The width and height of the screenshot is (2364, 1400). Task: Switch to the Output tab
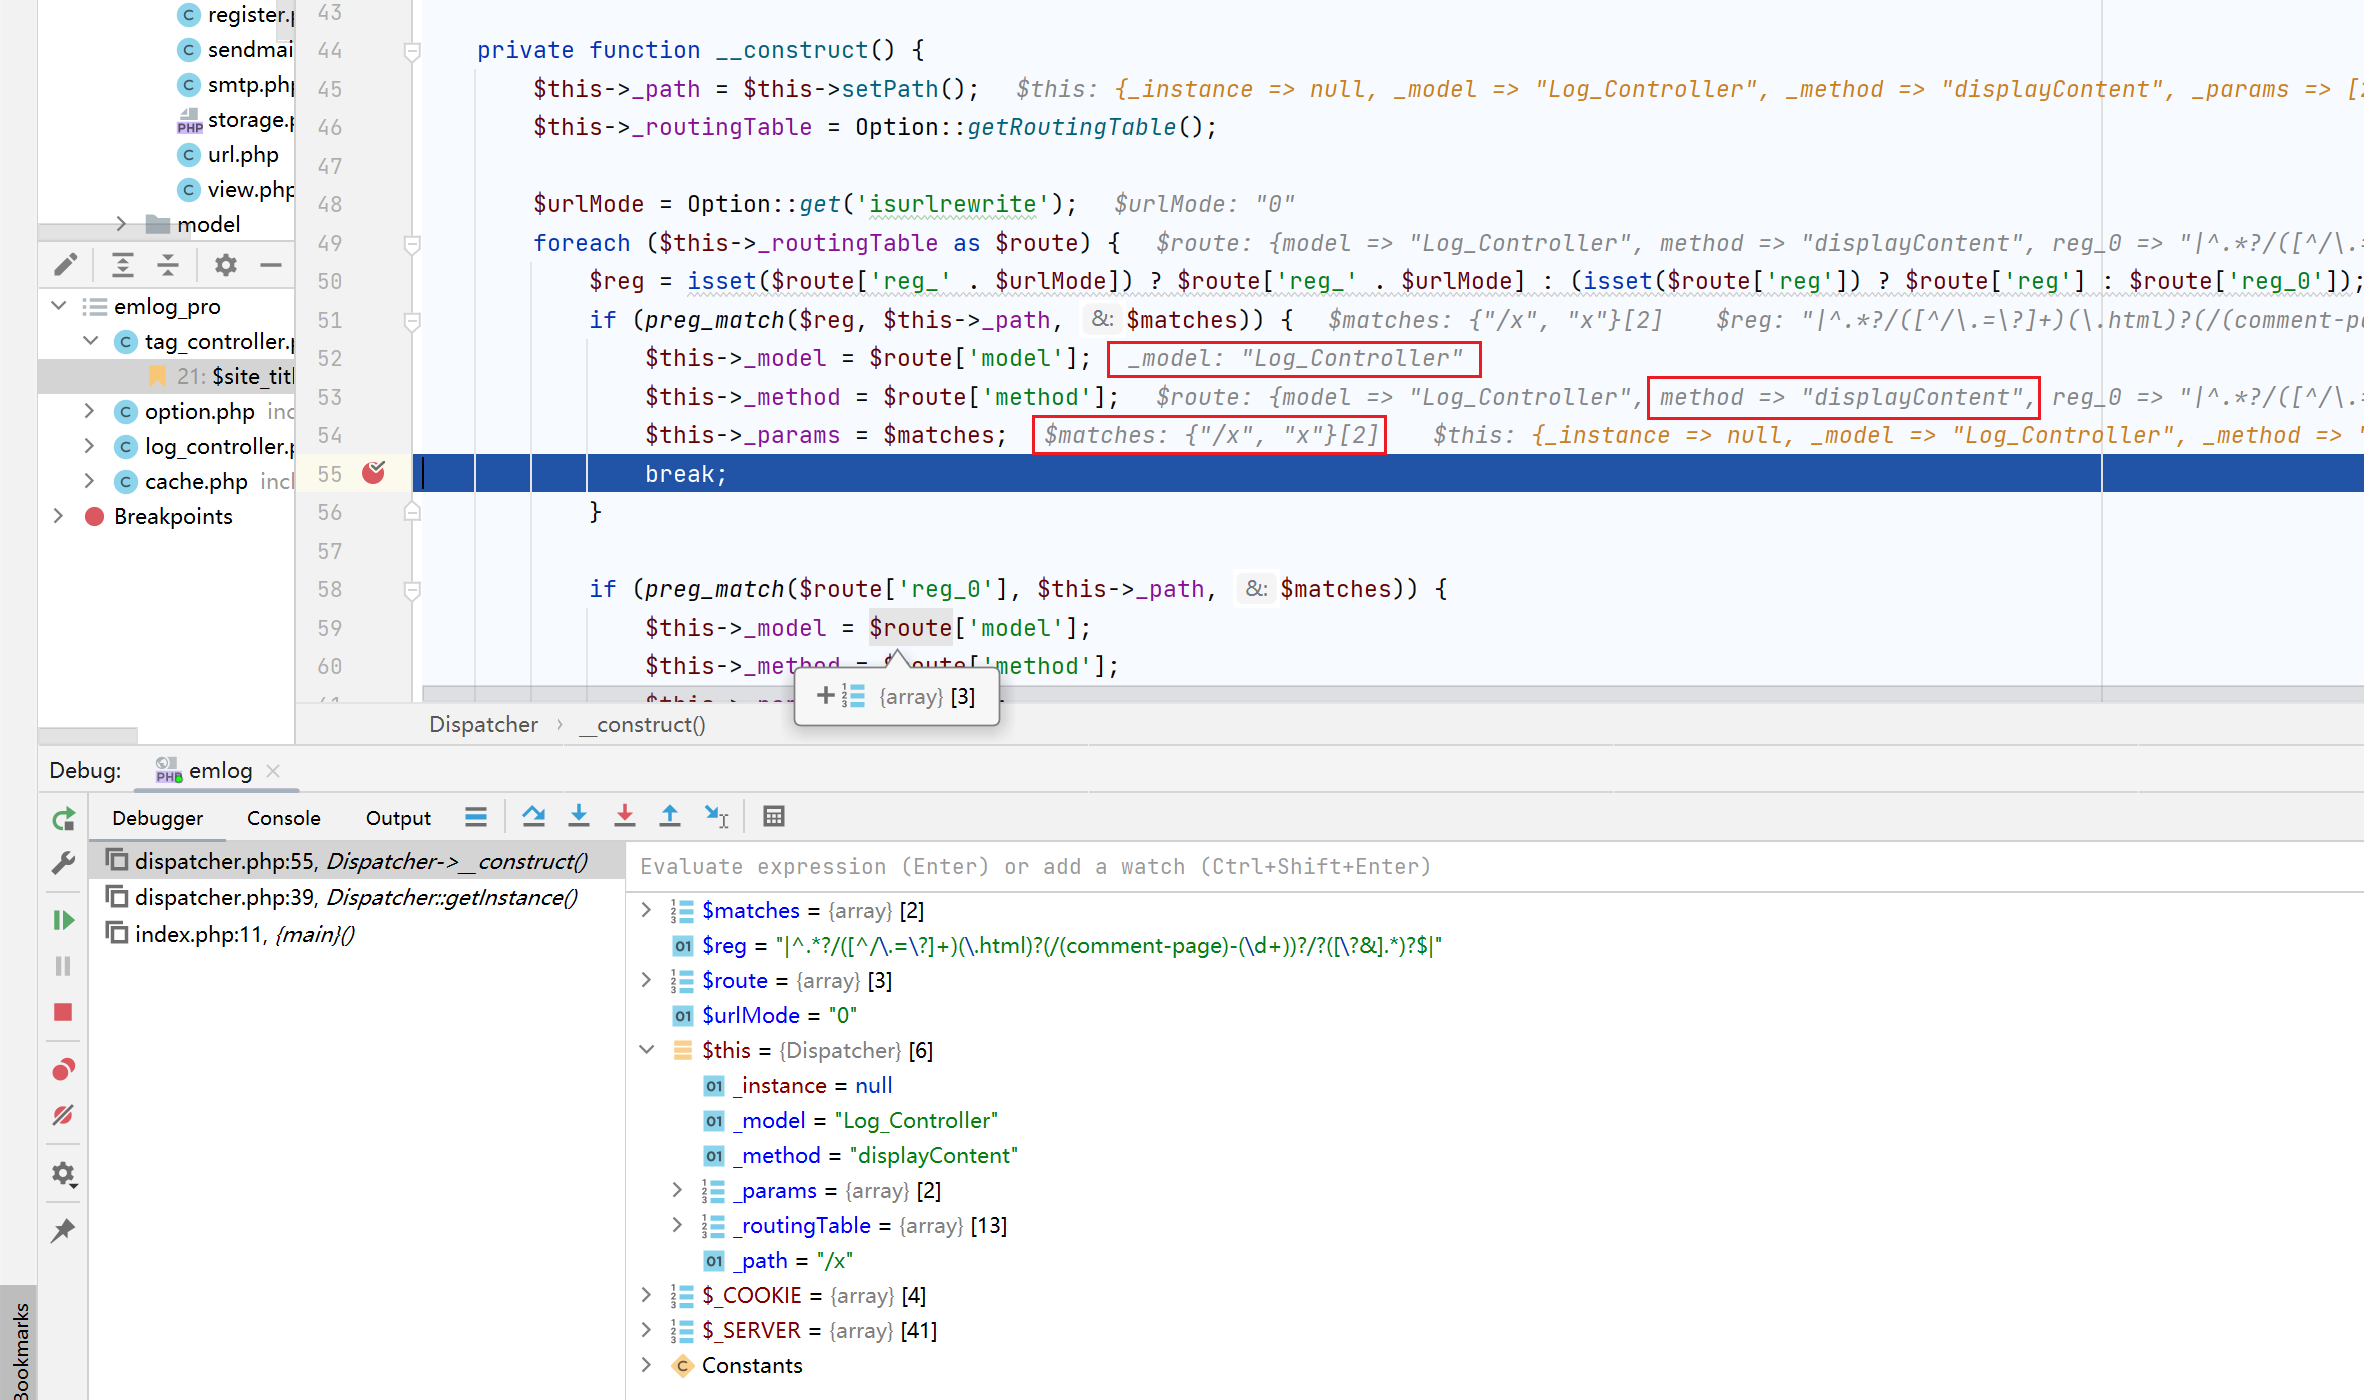point(397,818)
